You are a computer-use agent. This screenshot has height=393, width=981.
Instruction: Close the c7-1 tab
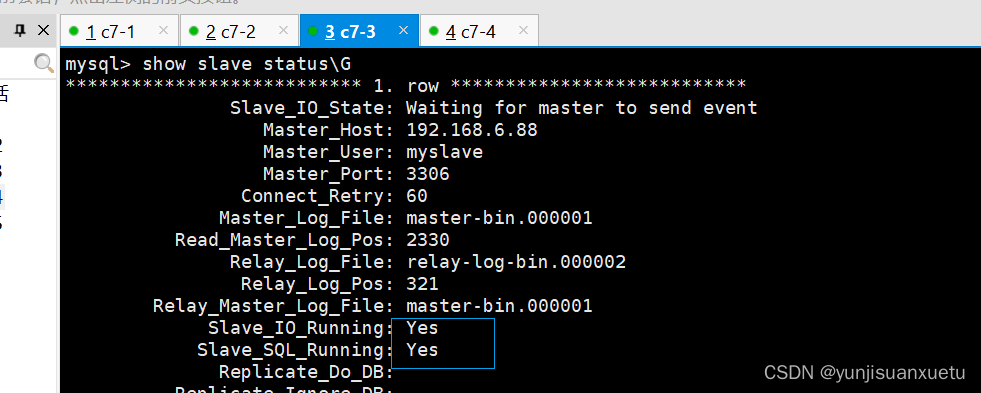click(163, 30)
